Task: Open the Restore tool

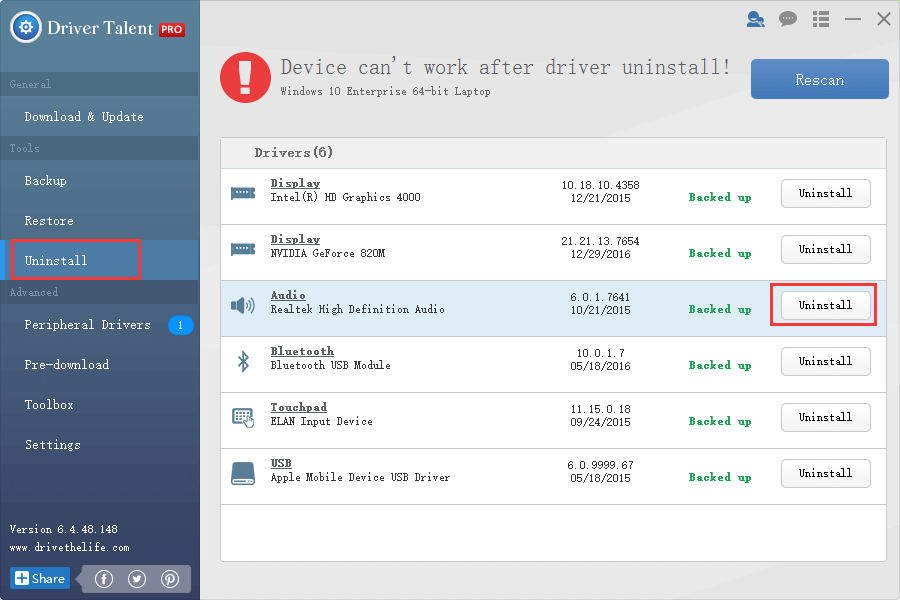Action: point(100,220)
